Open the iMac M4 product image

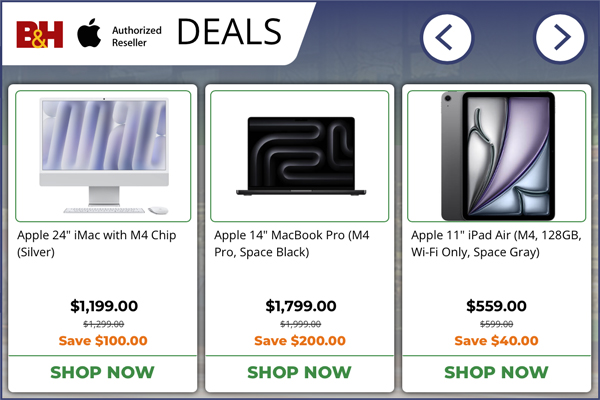click(x=103, y=156)
